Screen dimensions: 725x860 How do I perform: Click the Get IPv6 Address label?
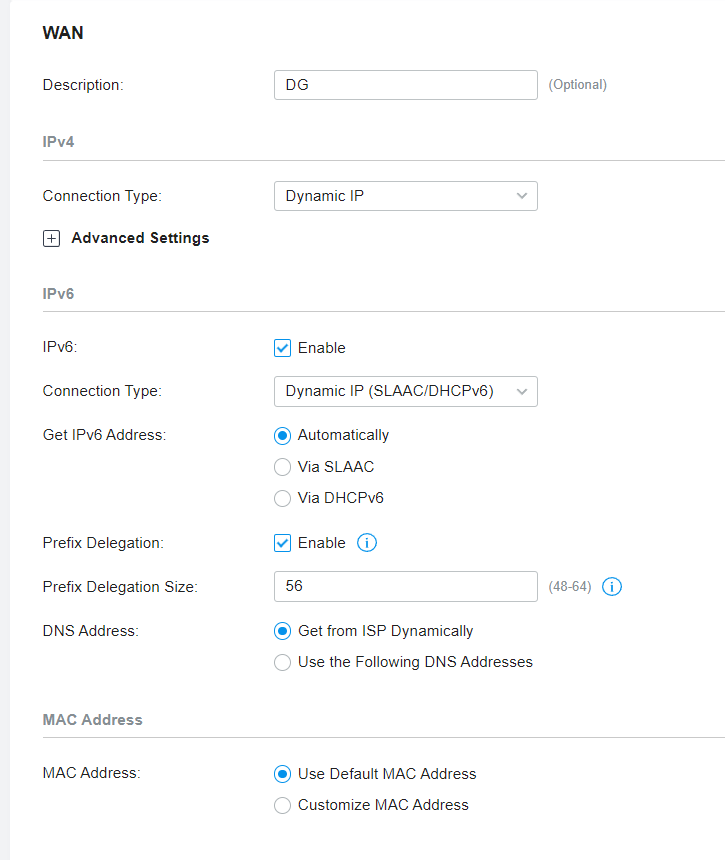(104, 435)
